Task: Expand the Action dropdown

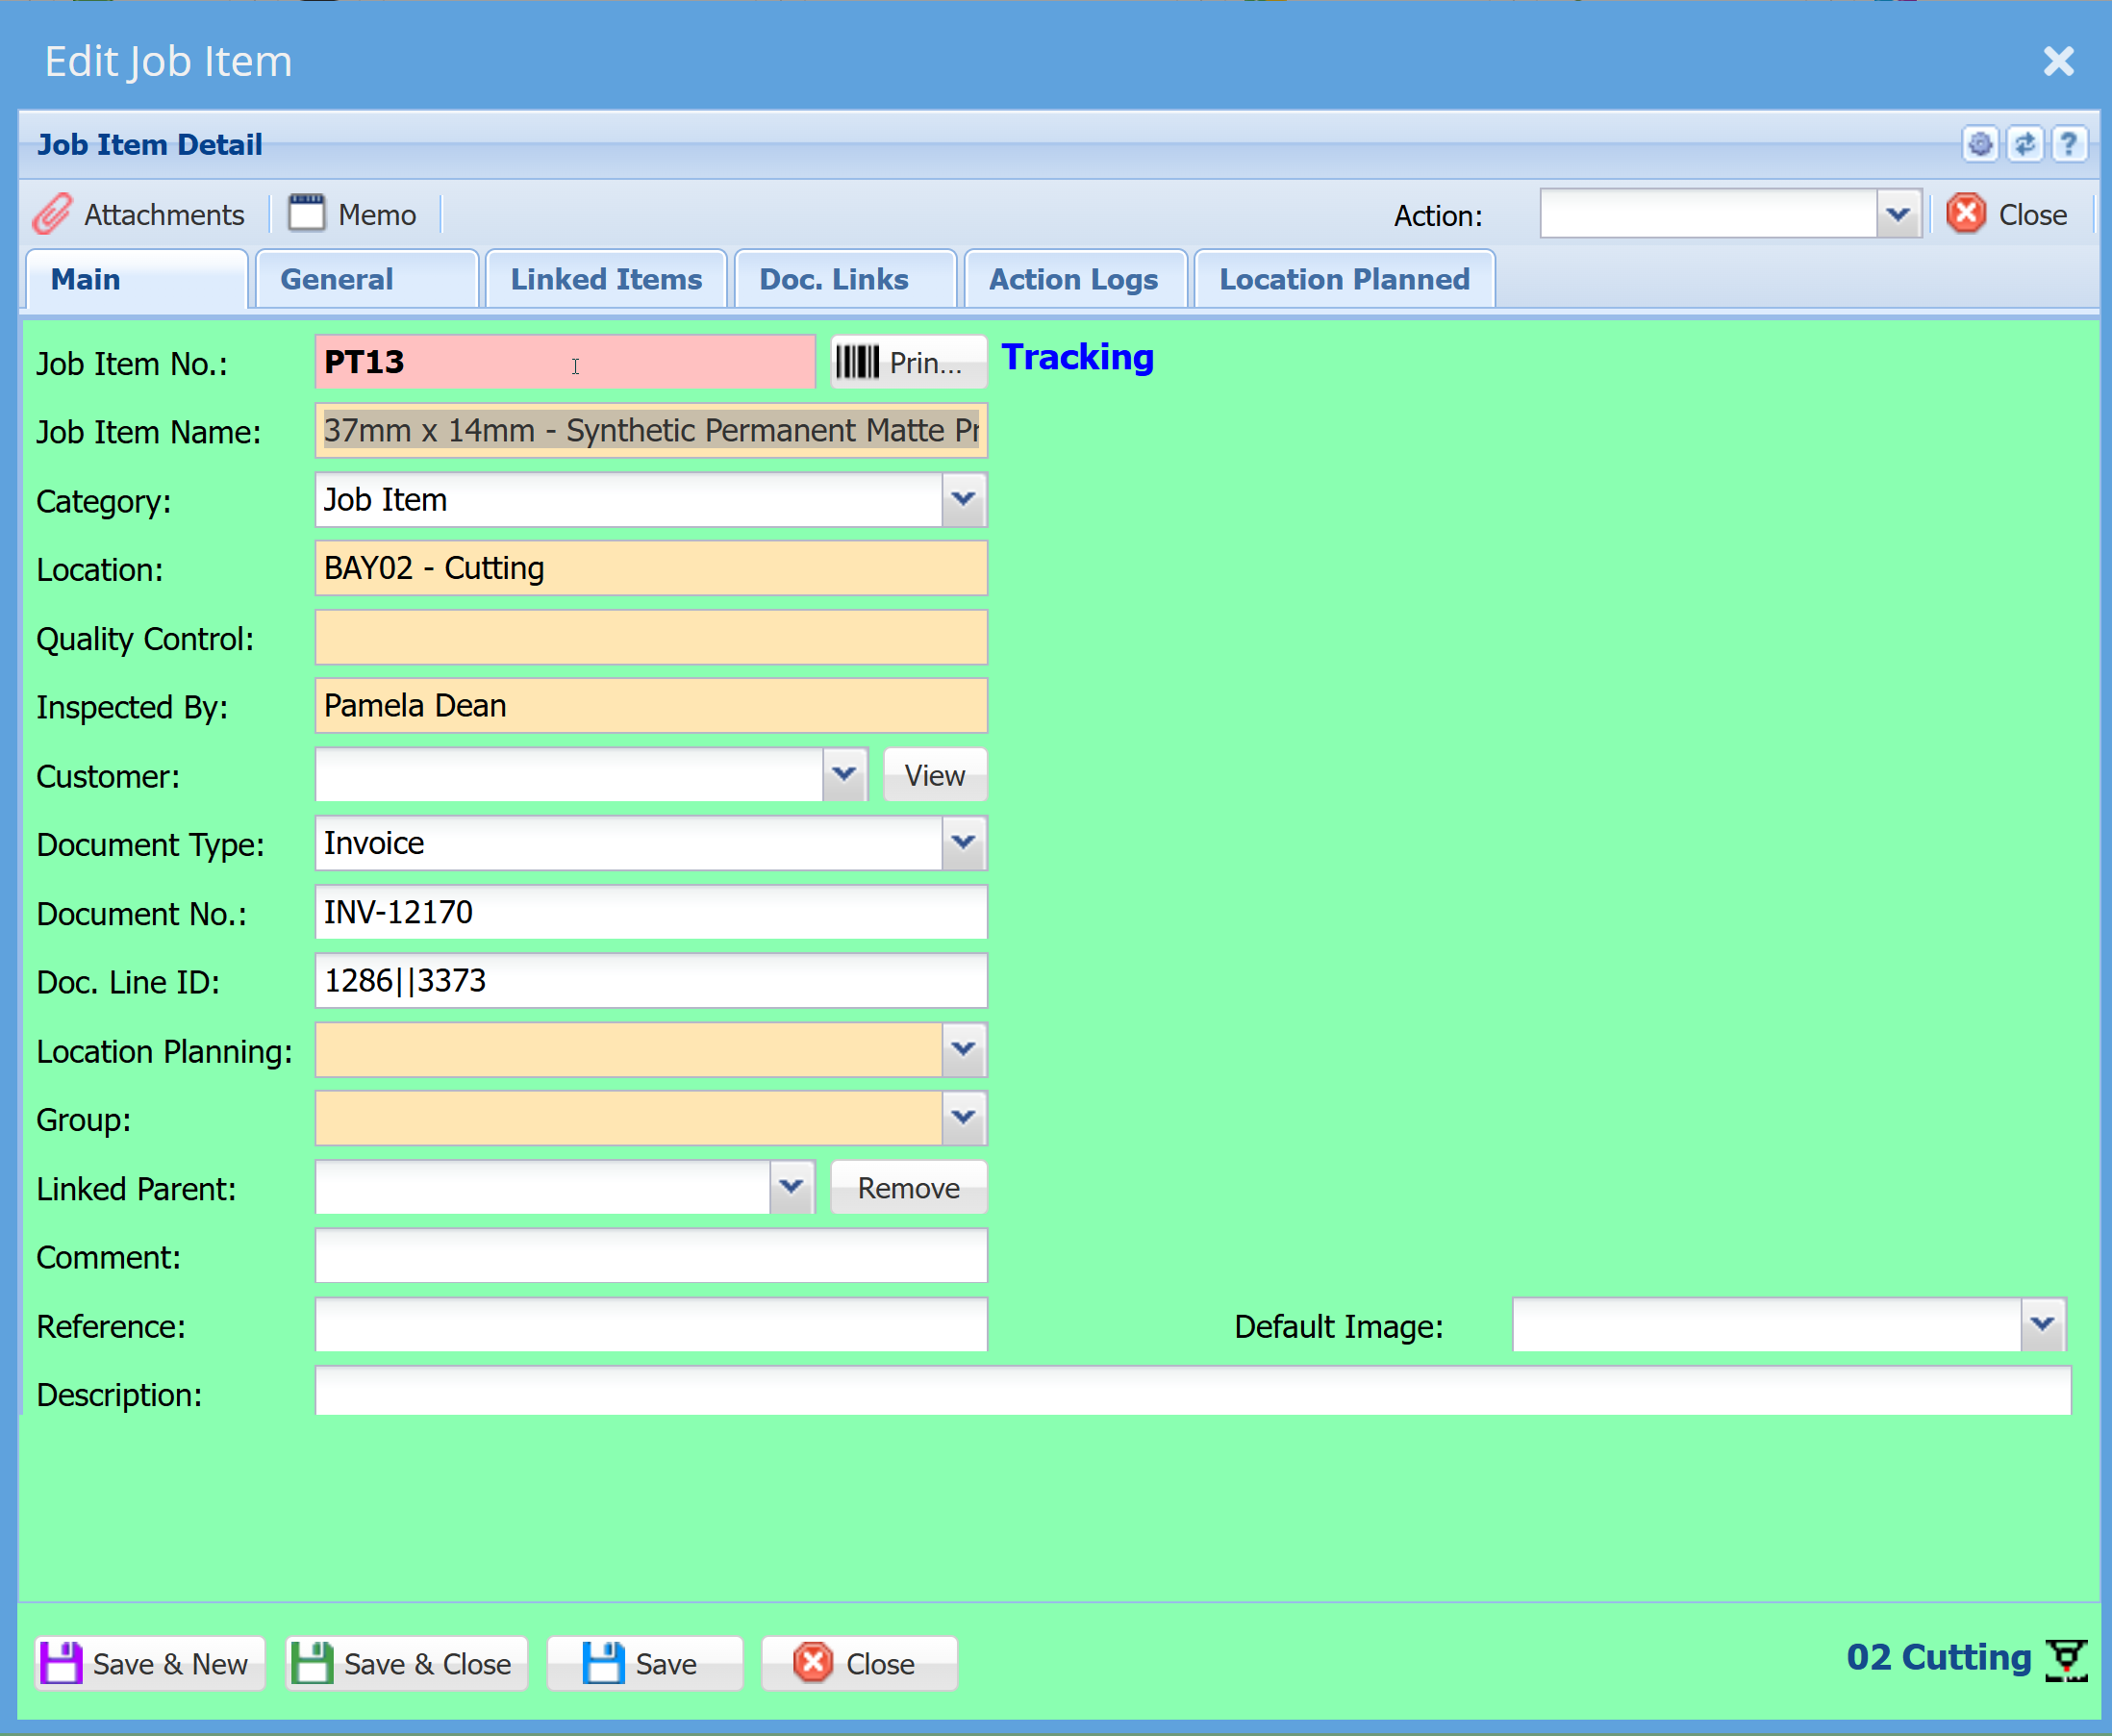Action: pyautogui.click(x=1898, y=214)
